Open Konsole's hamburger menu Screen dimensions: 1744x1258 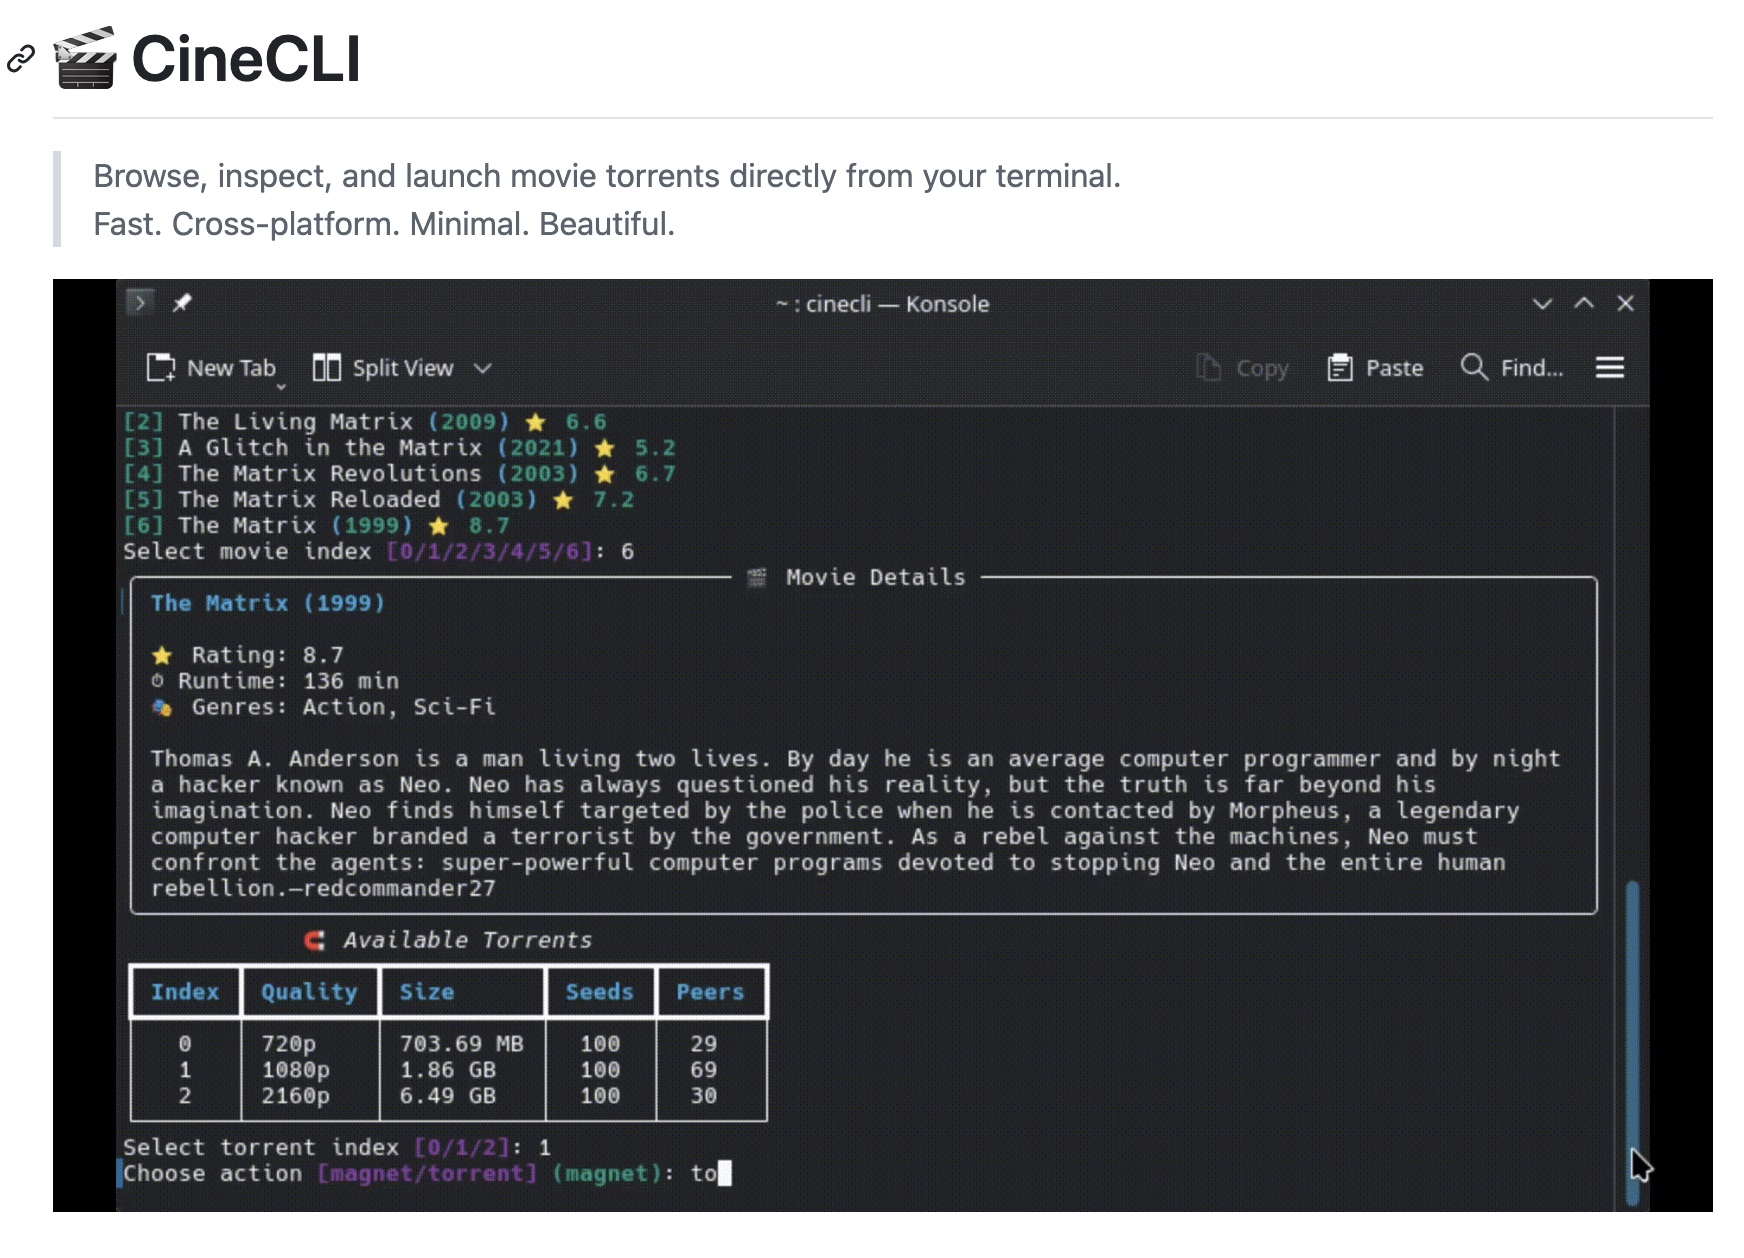(1610, 368)
